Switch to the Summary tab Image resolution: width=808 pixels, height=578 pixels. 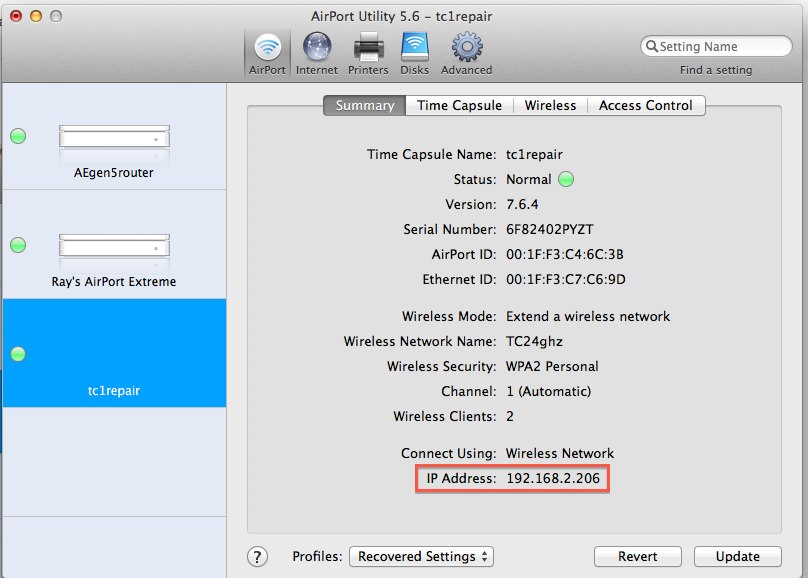[365, 106]
